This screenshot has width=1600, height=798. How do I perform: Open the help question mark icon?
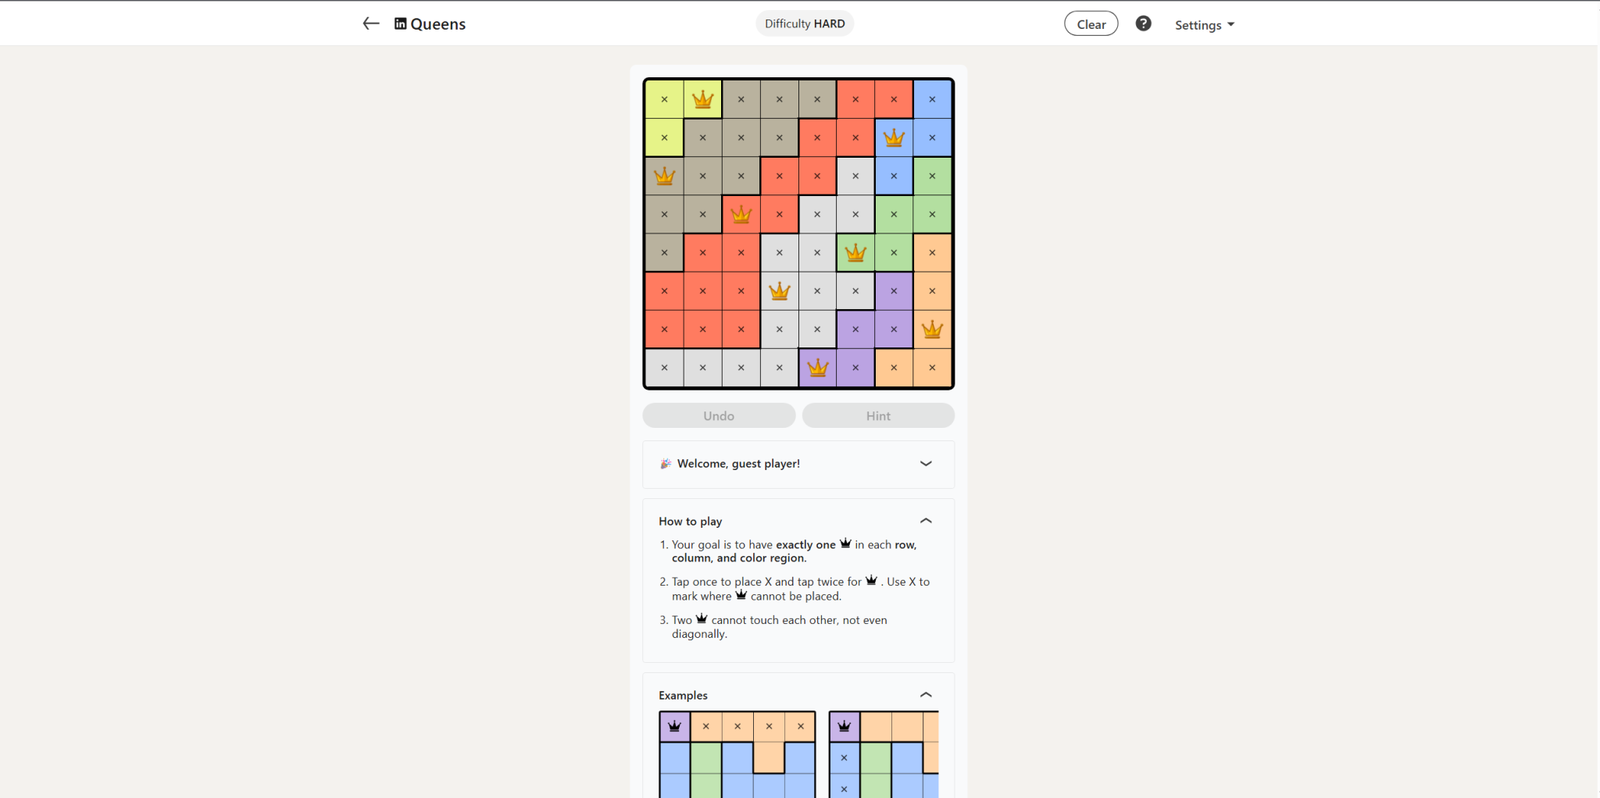pyautogui.click(x=1143, y=24)
